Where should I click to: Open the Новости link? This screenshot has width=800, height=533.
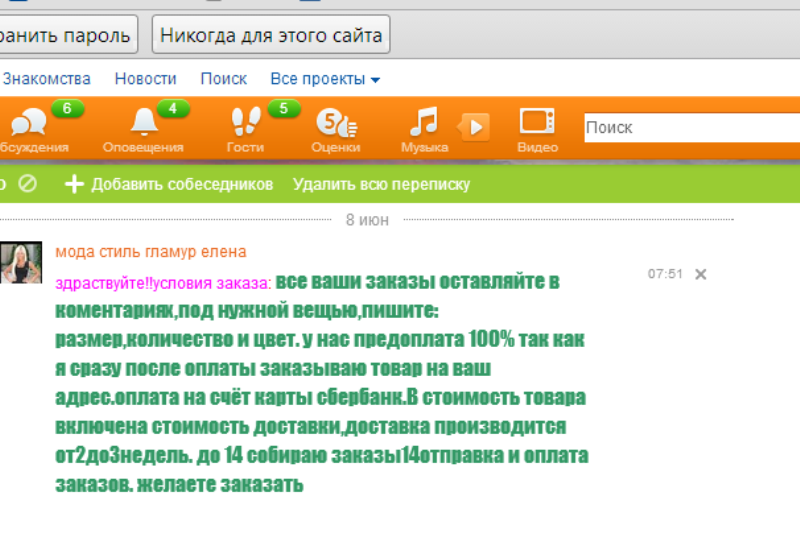point(145,79)
